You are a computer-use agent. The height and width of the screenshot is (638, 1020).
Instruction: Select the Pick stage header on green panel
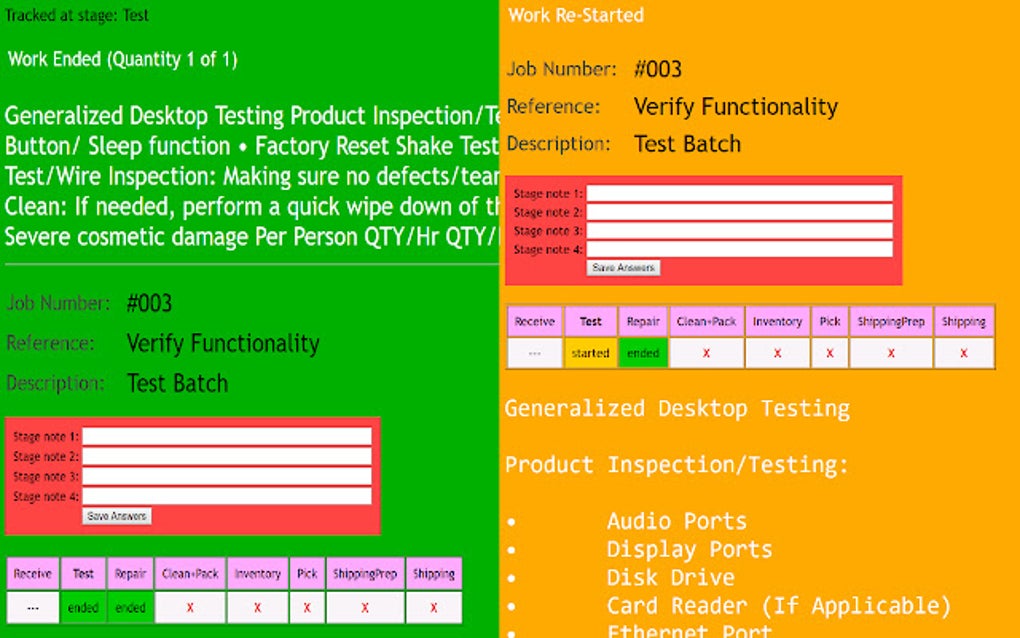(x=307, y=573)
